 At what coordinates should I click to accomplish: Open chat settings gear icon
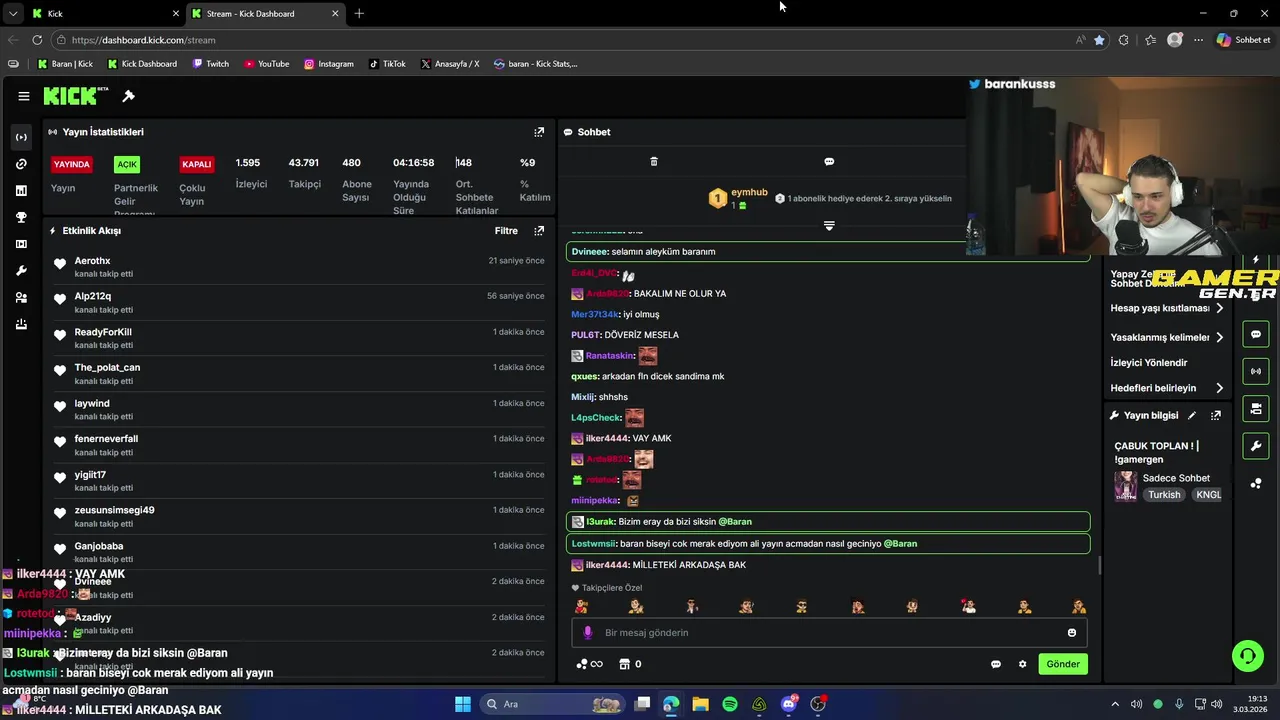[1022, 664]
